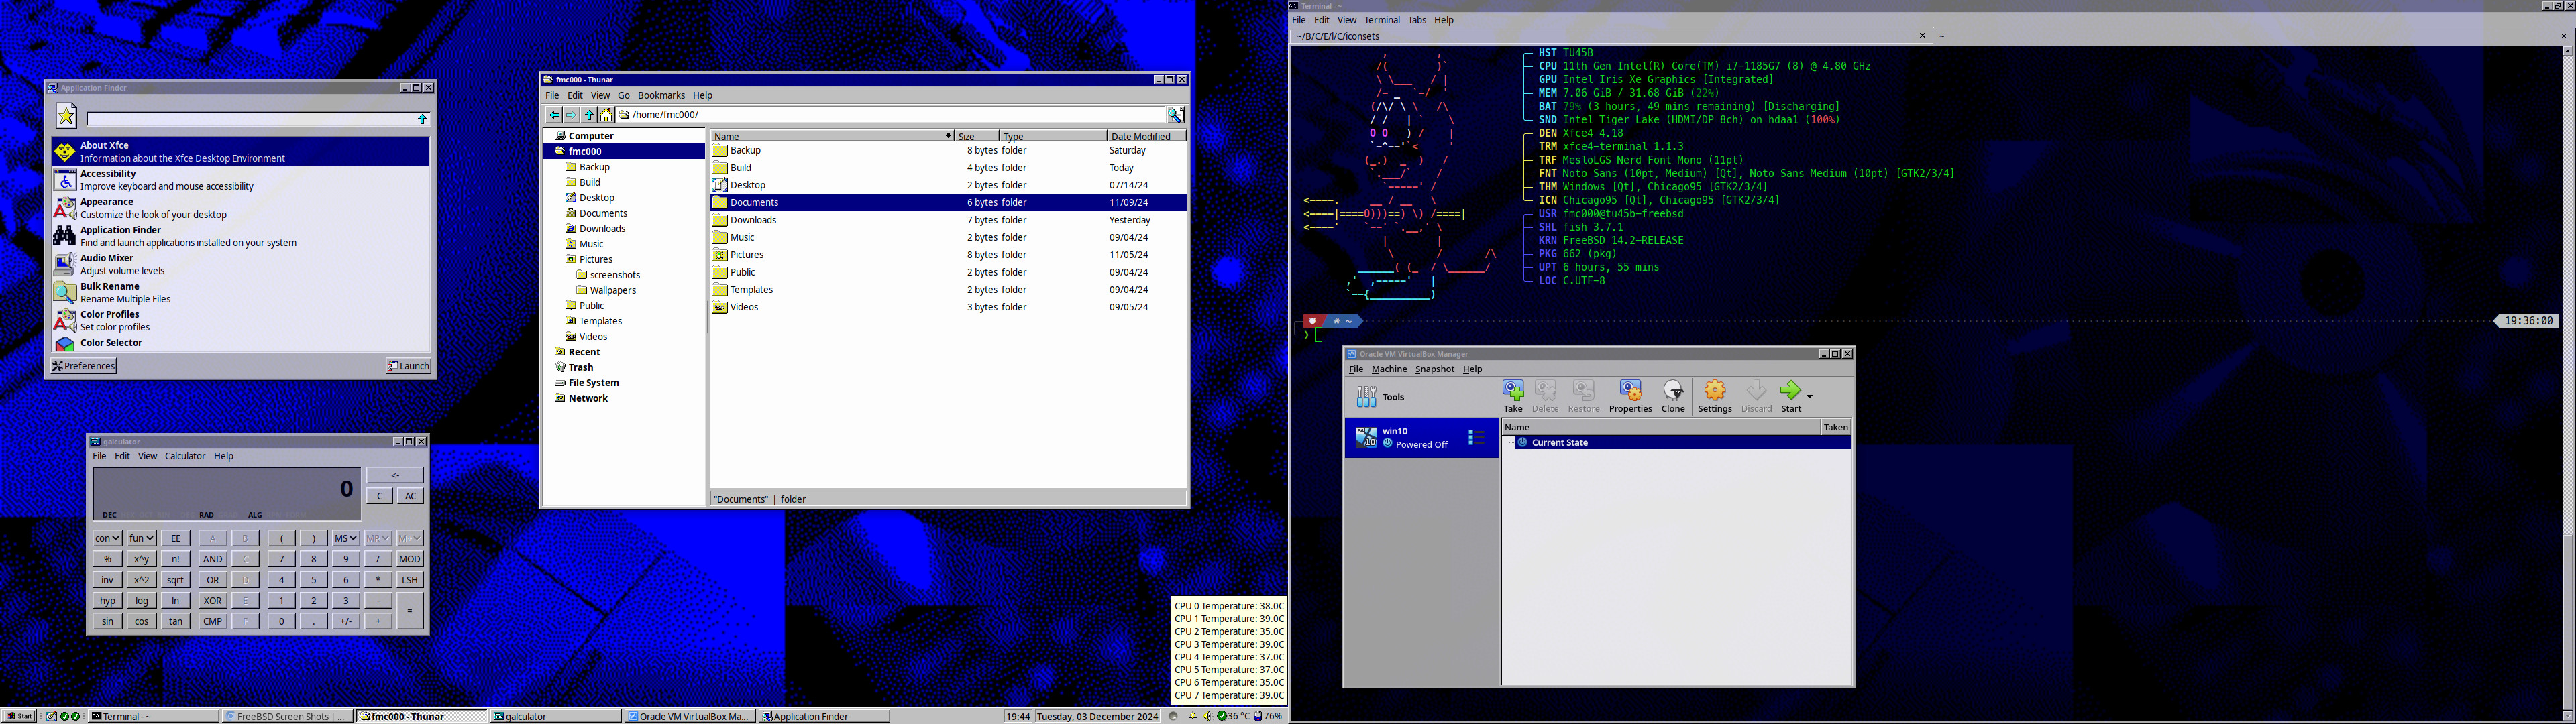Open the Color Selector in Xfce menu
The width and height of the screenshot is (2576, 724).
pyautogui.click(x=110, y=341)
